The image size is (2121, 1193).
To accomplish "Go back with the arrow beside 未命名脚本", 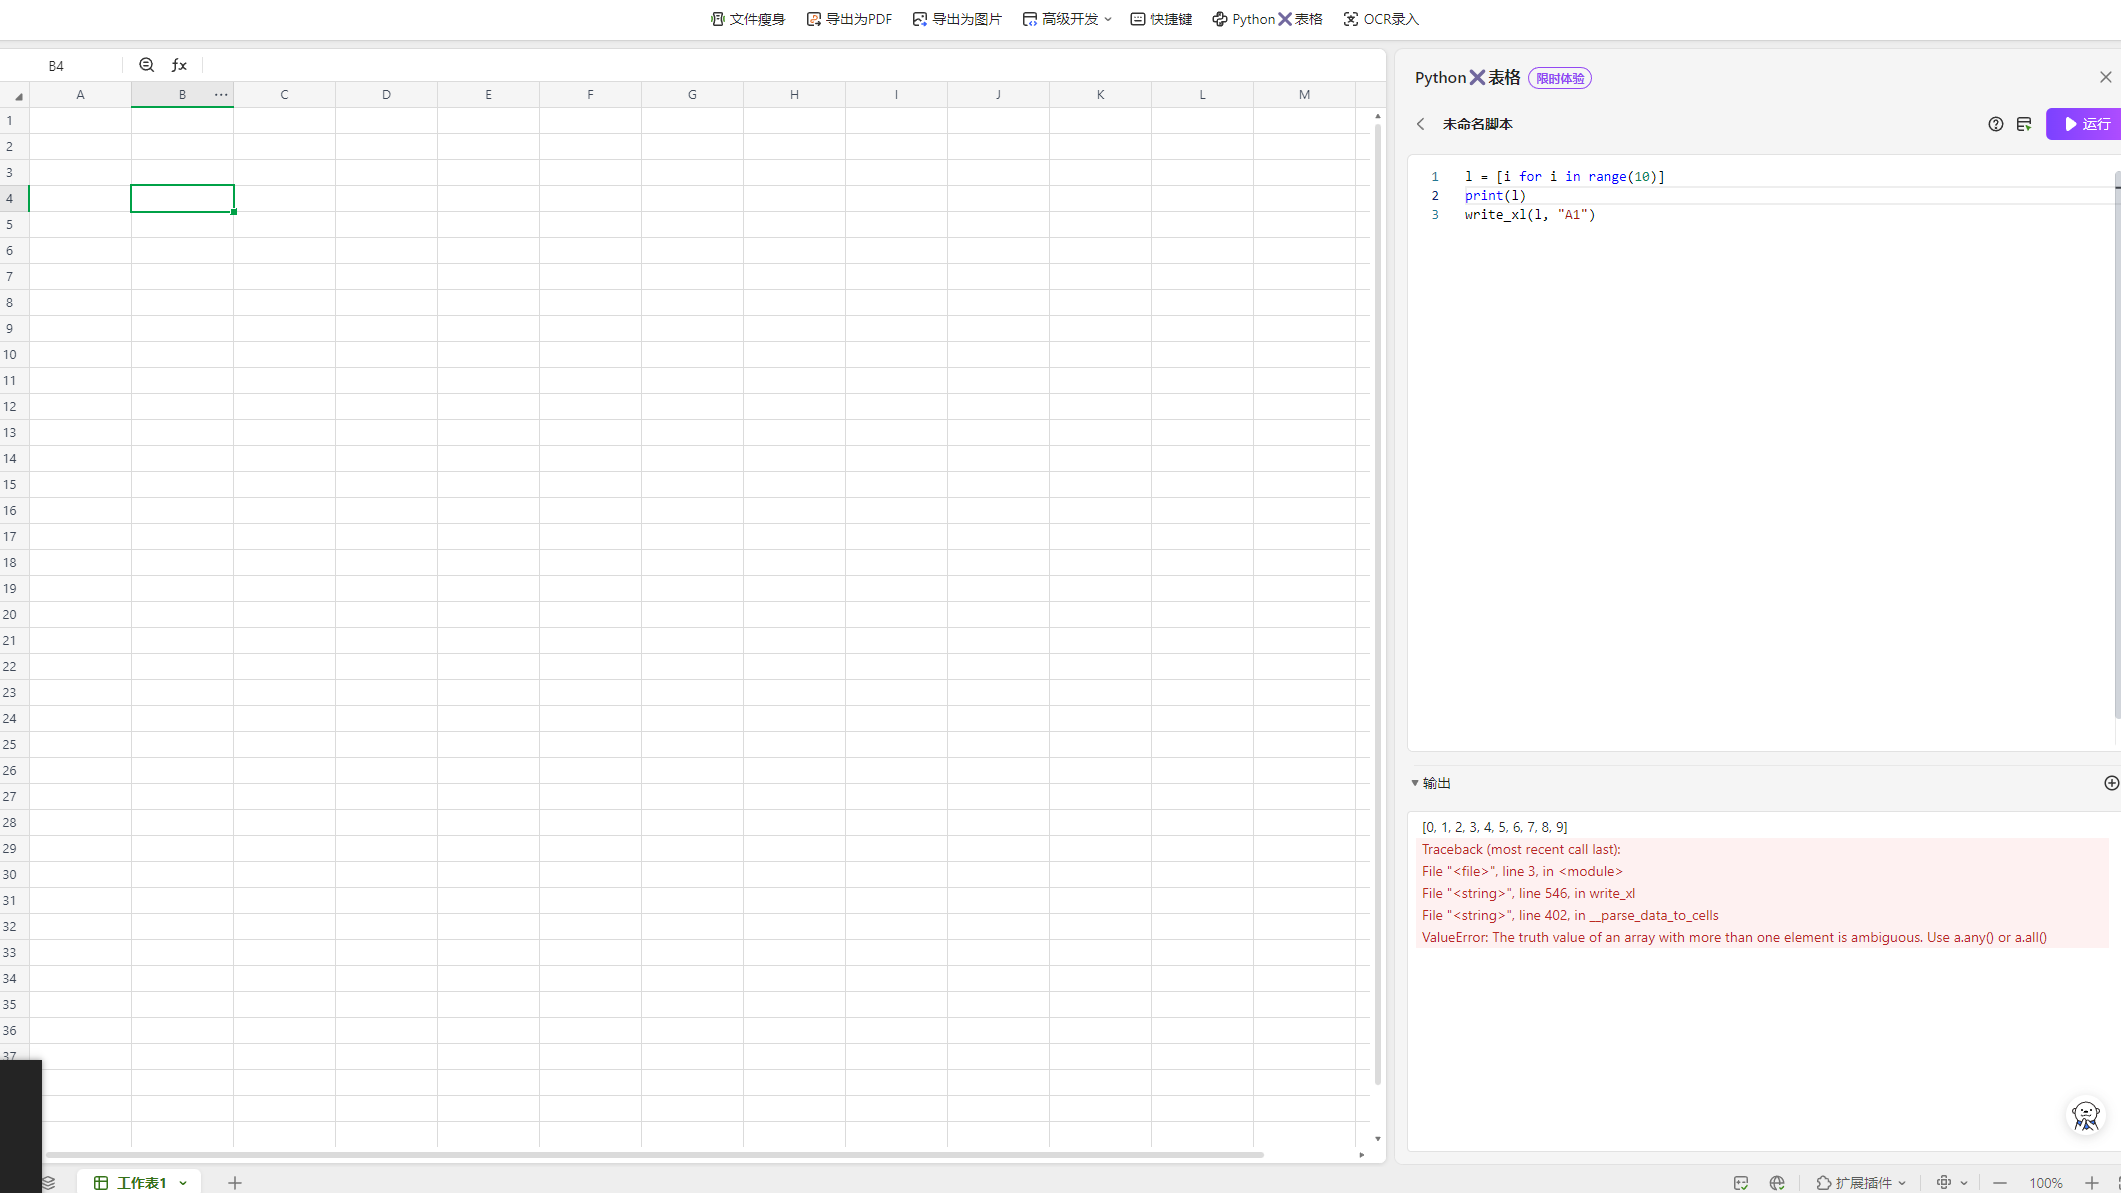I will 1420,124.
